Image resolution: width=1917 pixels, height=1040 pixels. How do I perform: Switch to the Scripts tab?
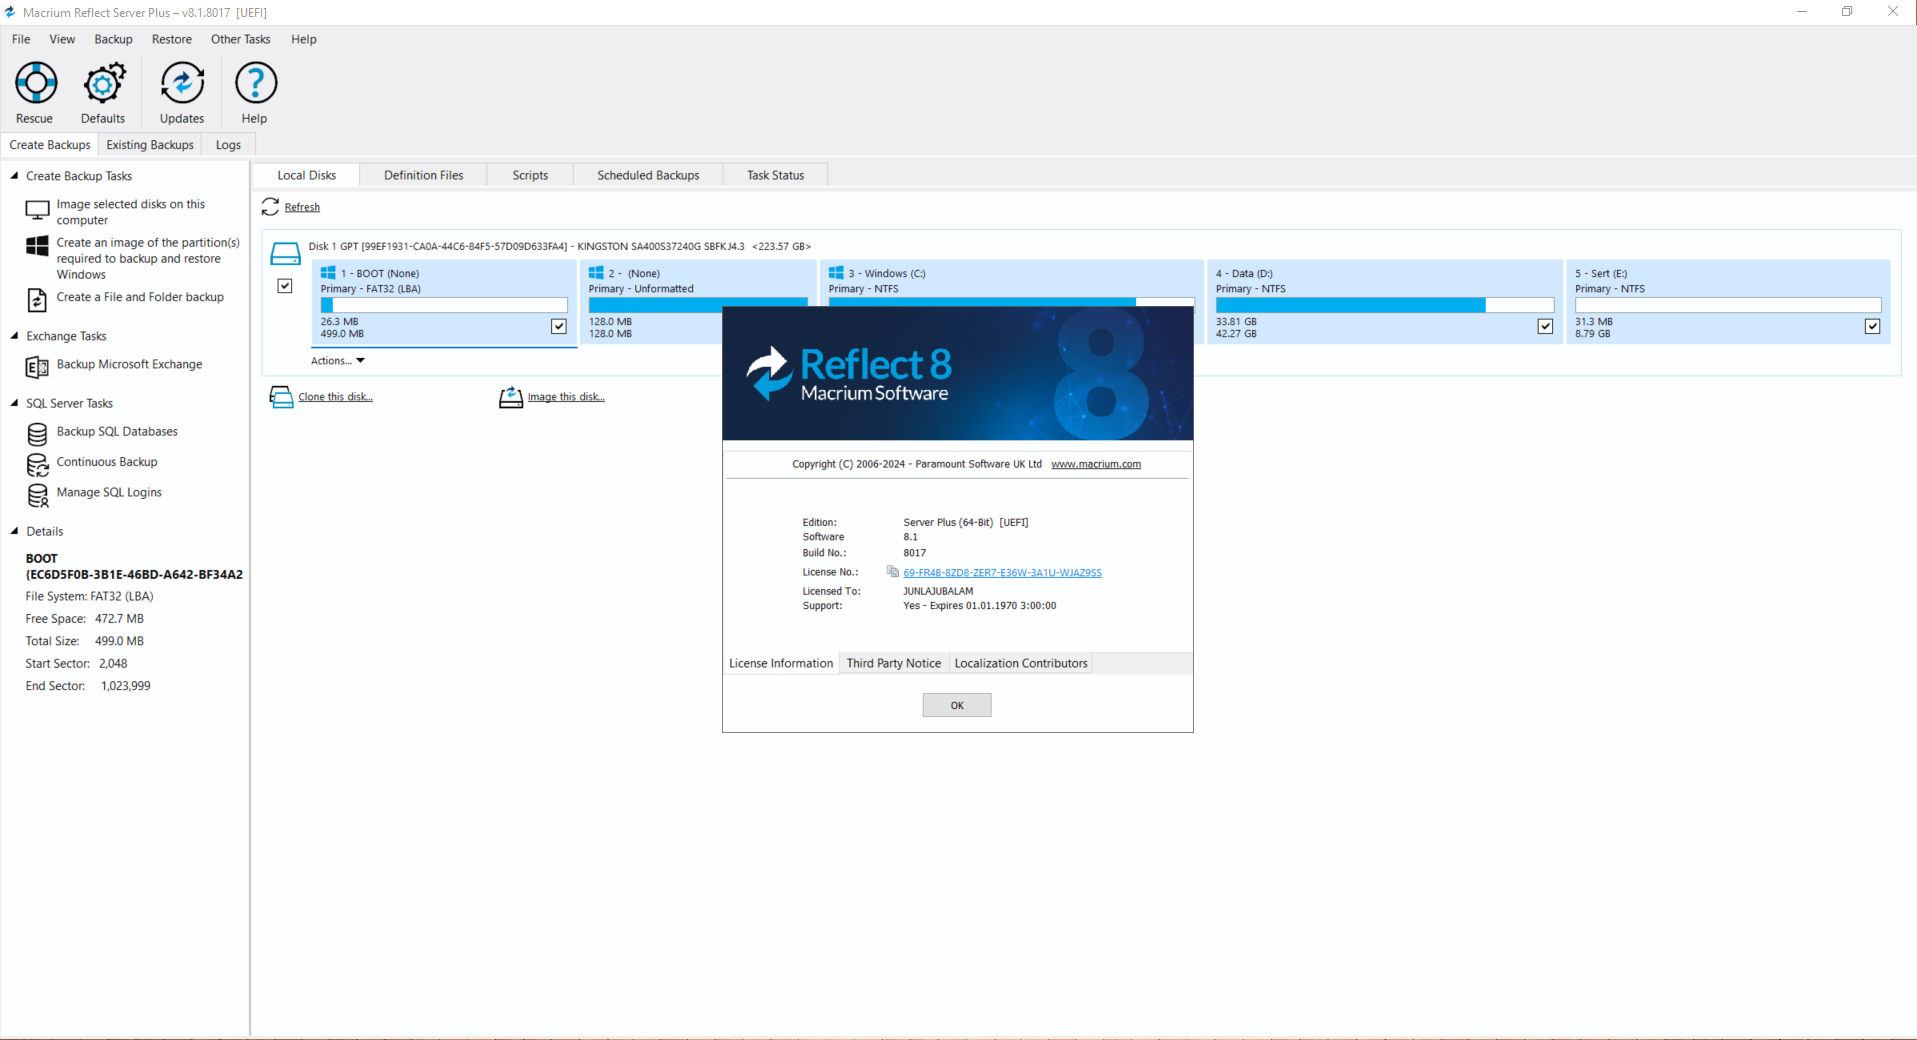point(530,175)
